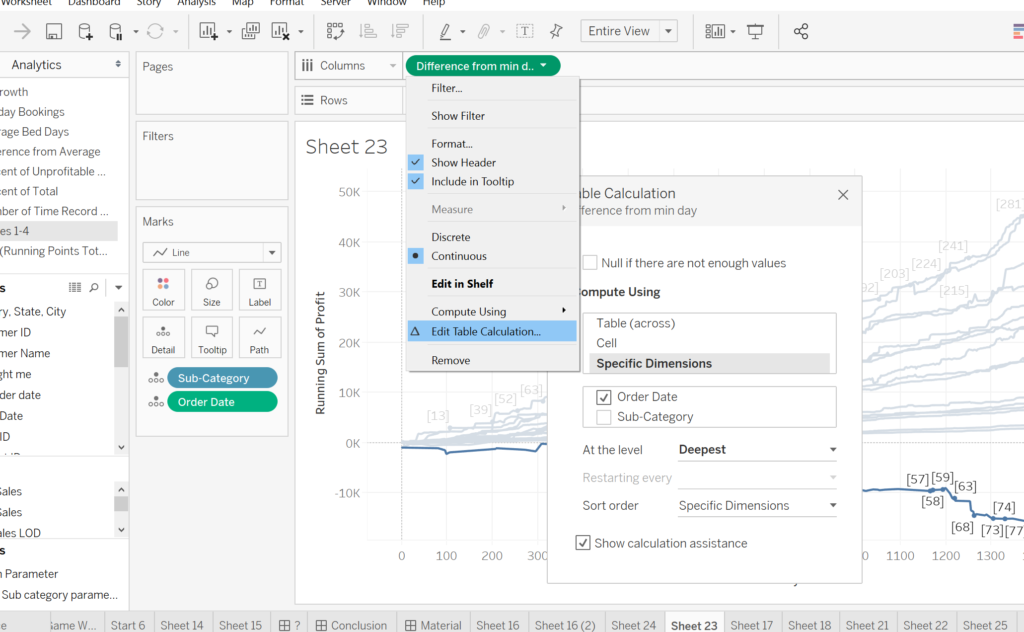Expand the Measure submenu
The height and width of the screenshot is (632, 1024).
492,209
